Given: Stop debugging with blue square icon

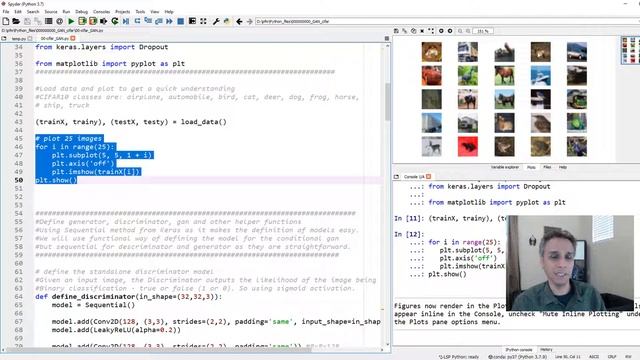Looking at the screenshot, I should [x=180, y=21].
